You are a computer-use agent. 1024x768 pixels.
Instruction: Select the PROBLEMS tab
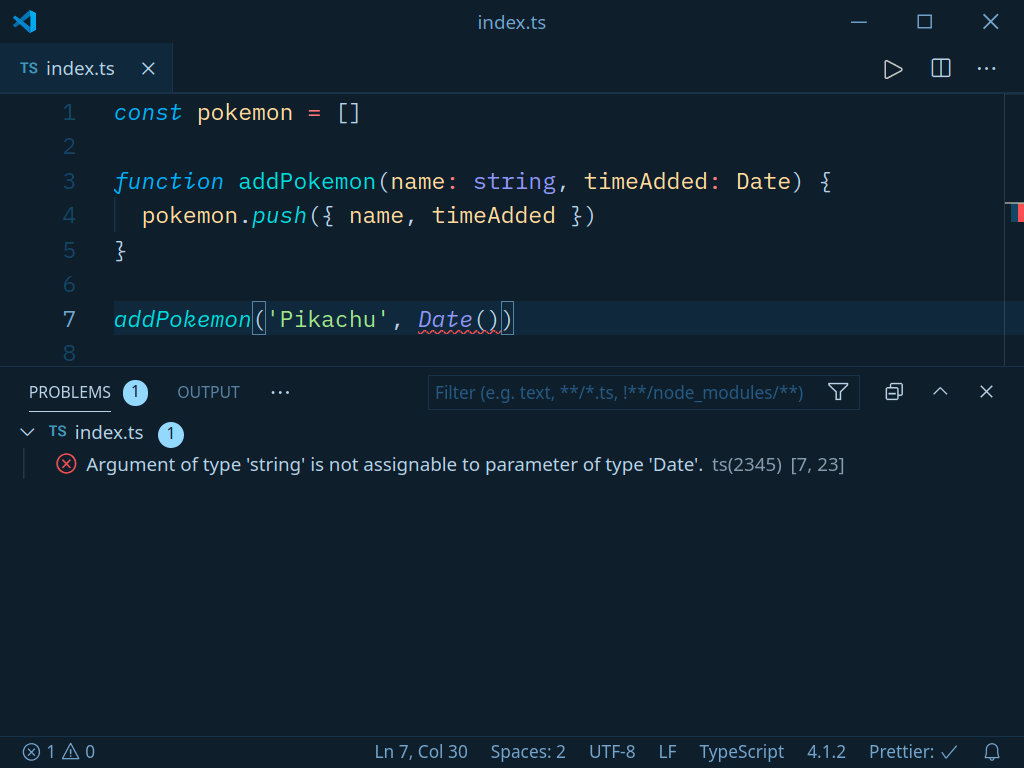click(x=68, y=392)
